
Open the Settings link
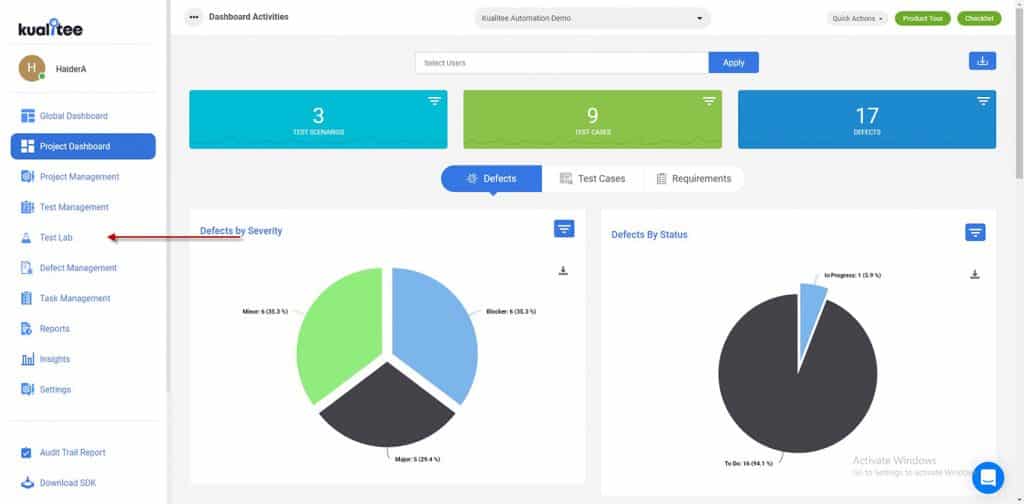(56, 389)
